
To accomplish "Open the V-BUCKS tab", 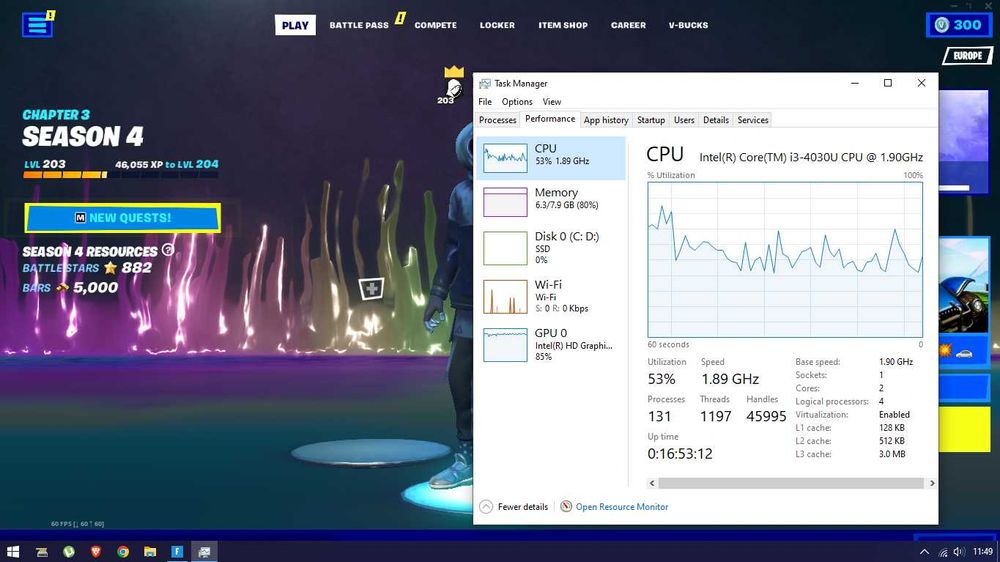I will click(x=688, y=26).
